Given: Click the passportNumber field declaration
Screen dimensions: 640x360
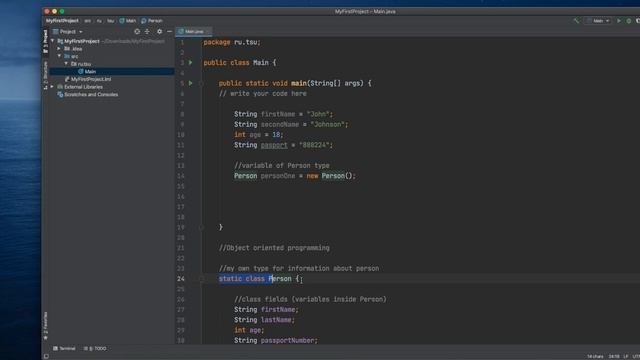Looking at the screenshot, I should [x=276, y=340].
